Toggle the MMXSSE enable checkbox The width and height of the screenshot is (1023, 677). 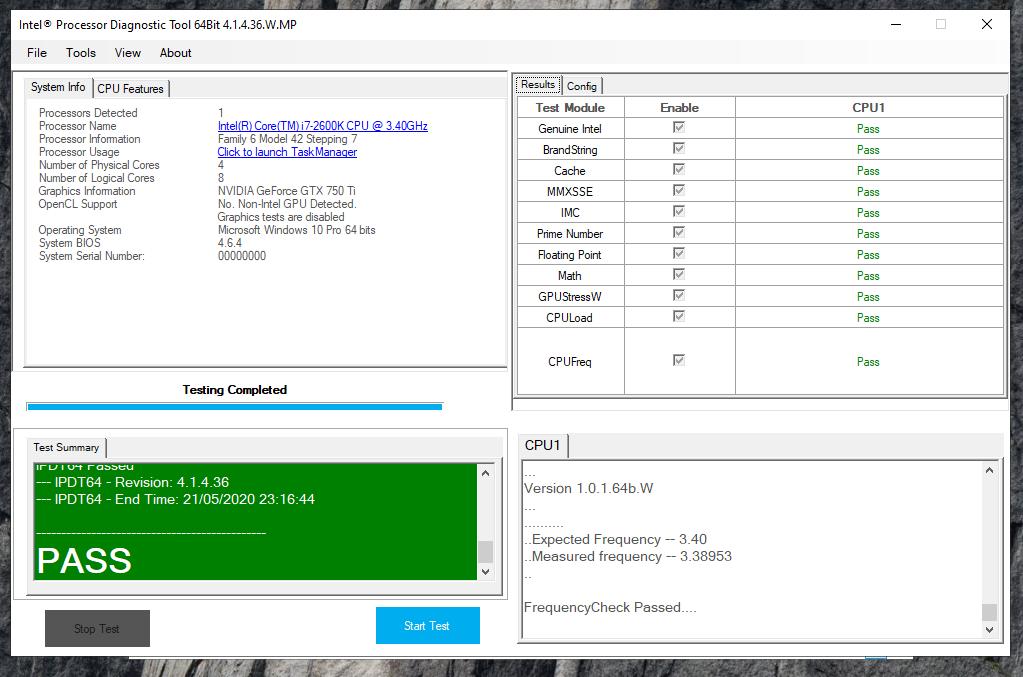[679, 190]
